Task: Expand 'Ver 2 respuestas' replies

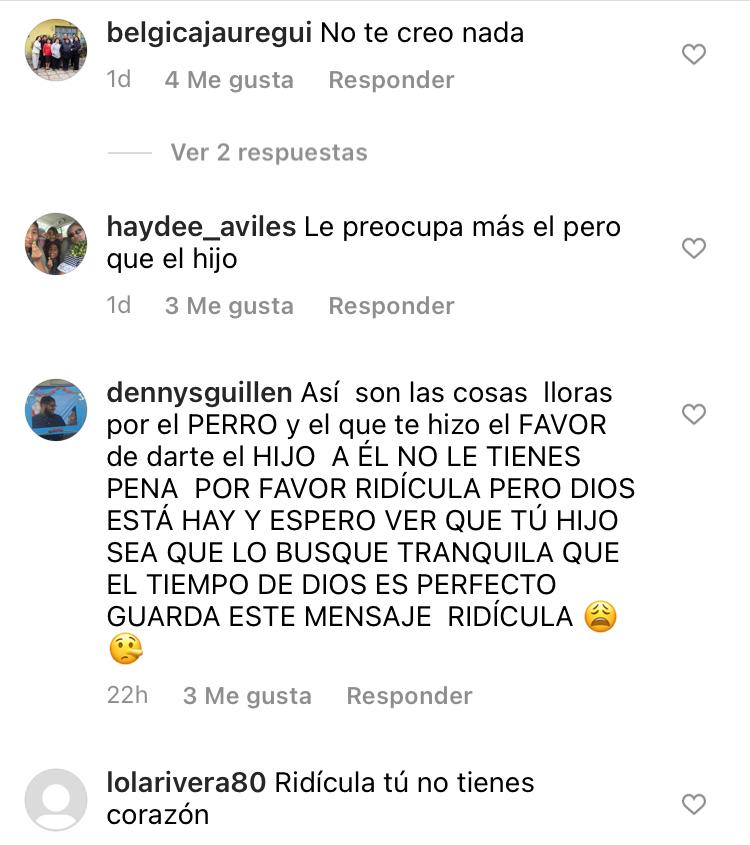Action: (269, 153)
